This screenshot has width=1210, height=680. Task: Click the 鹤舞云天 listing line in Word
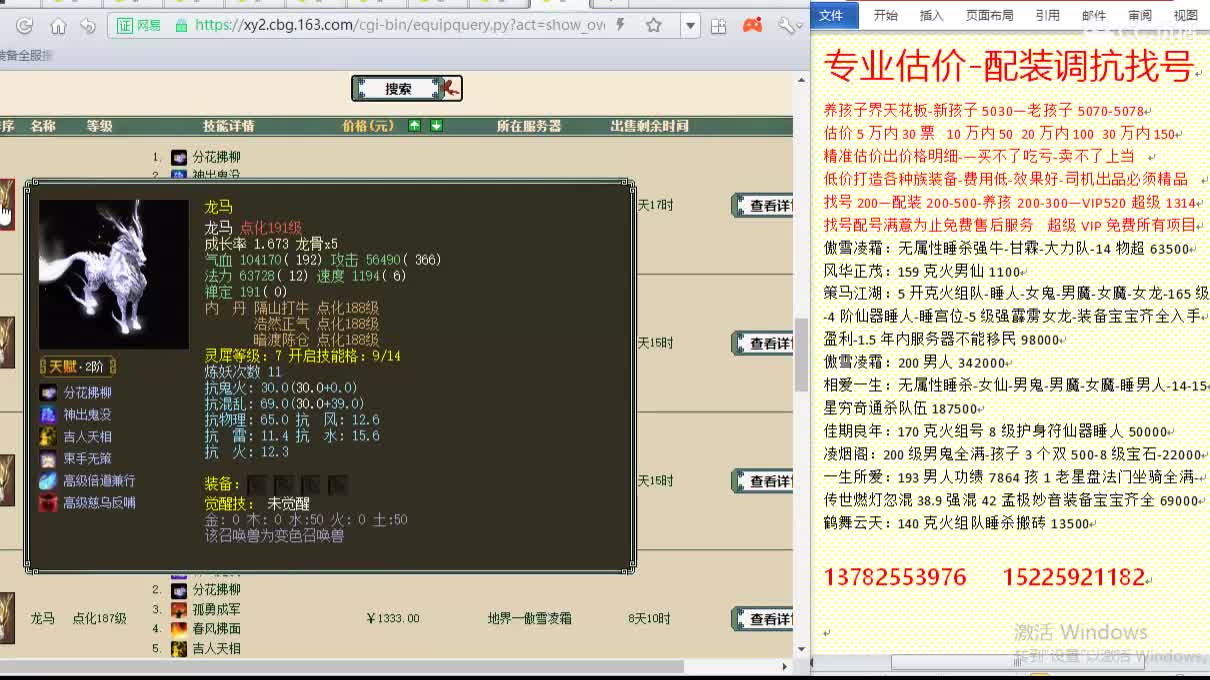(957, 523)
